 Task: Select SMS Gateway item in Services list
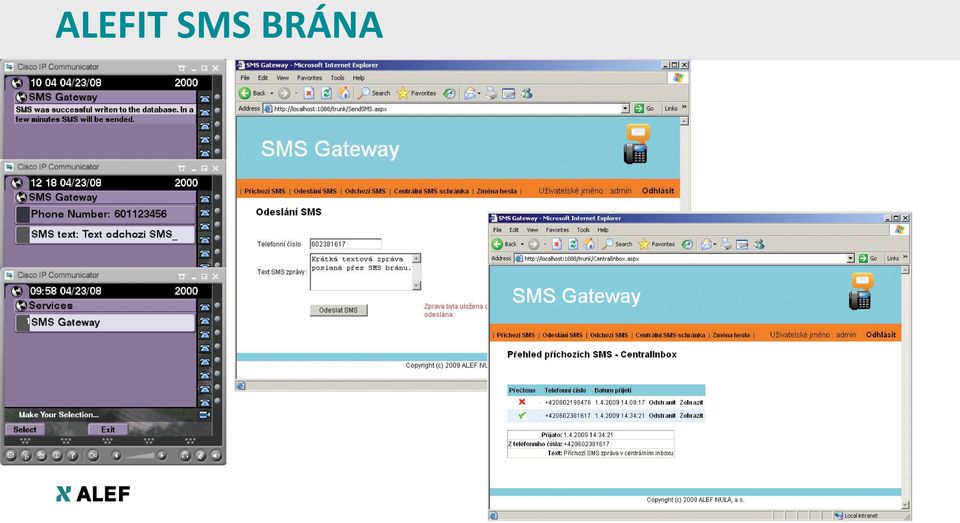105,322
